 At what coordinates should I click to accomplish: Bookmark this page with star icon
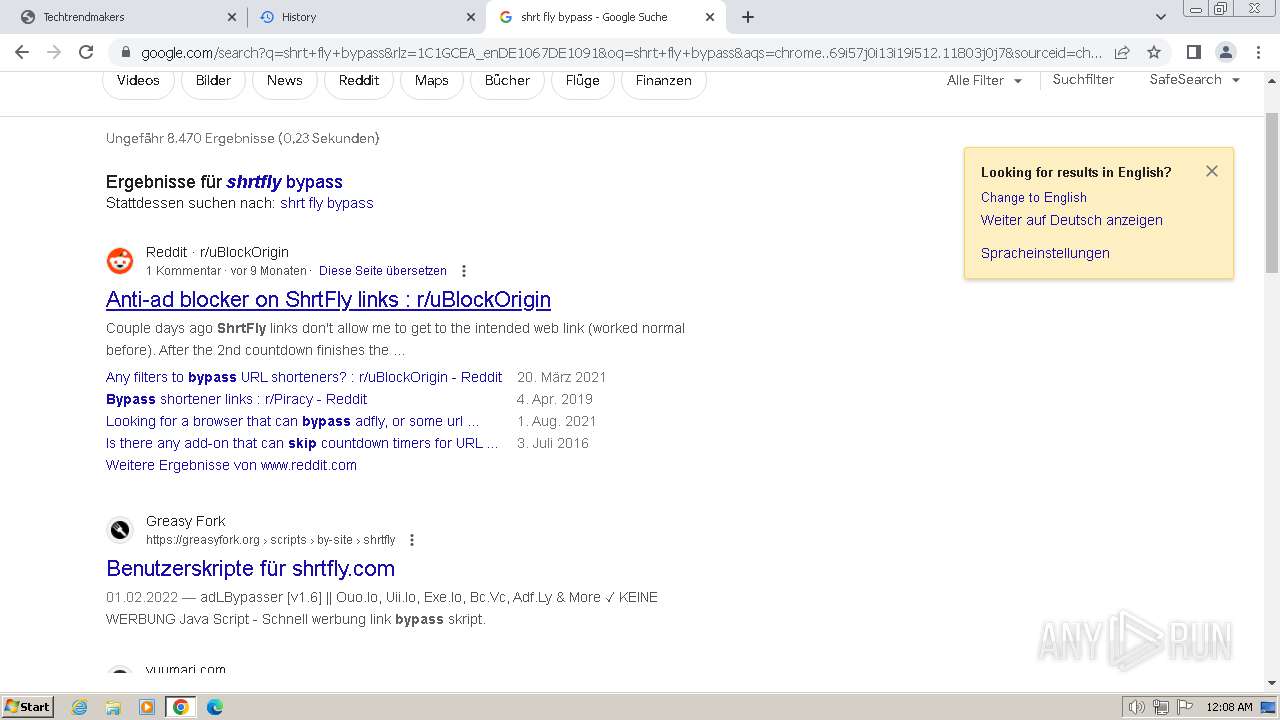pos(1154,52)
